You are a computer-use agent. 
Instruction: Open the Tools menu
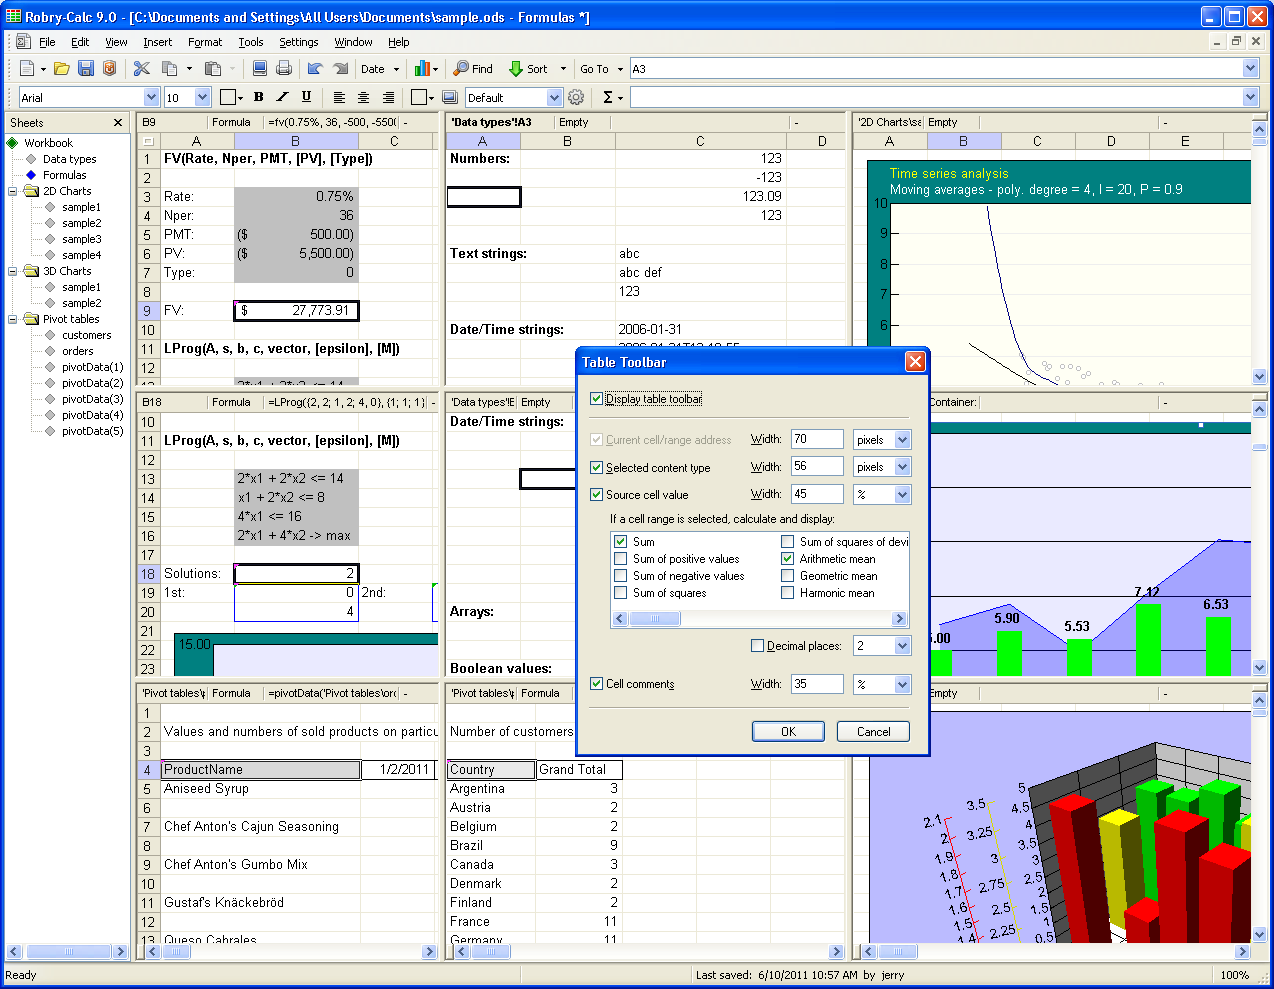(x=251, y=42)
